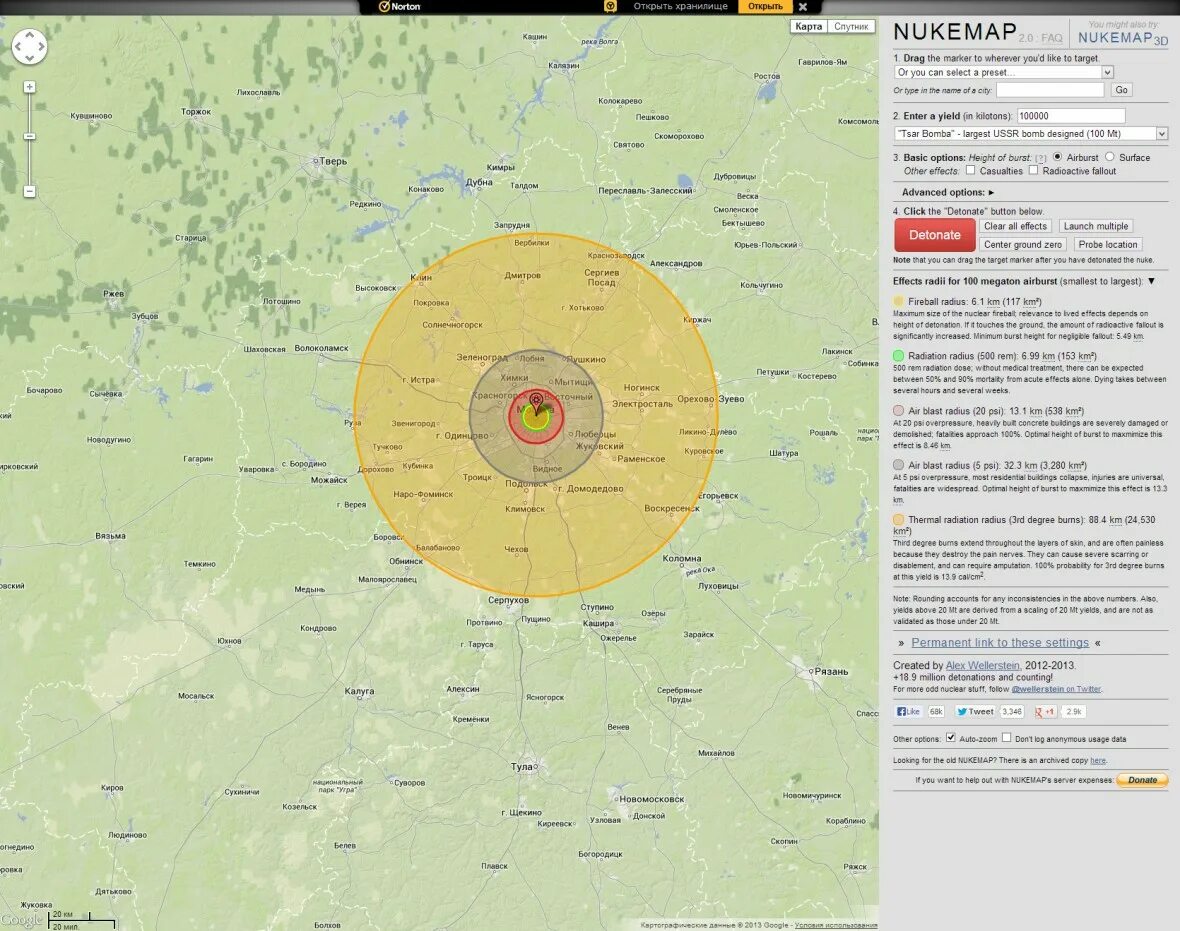Select the Airburst radio button

point(1057,157)
